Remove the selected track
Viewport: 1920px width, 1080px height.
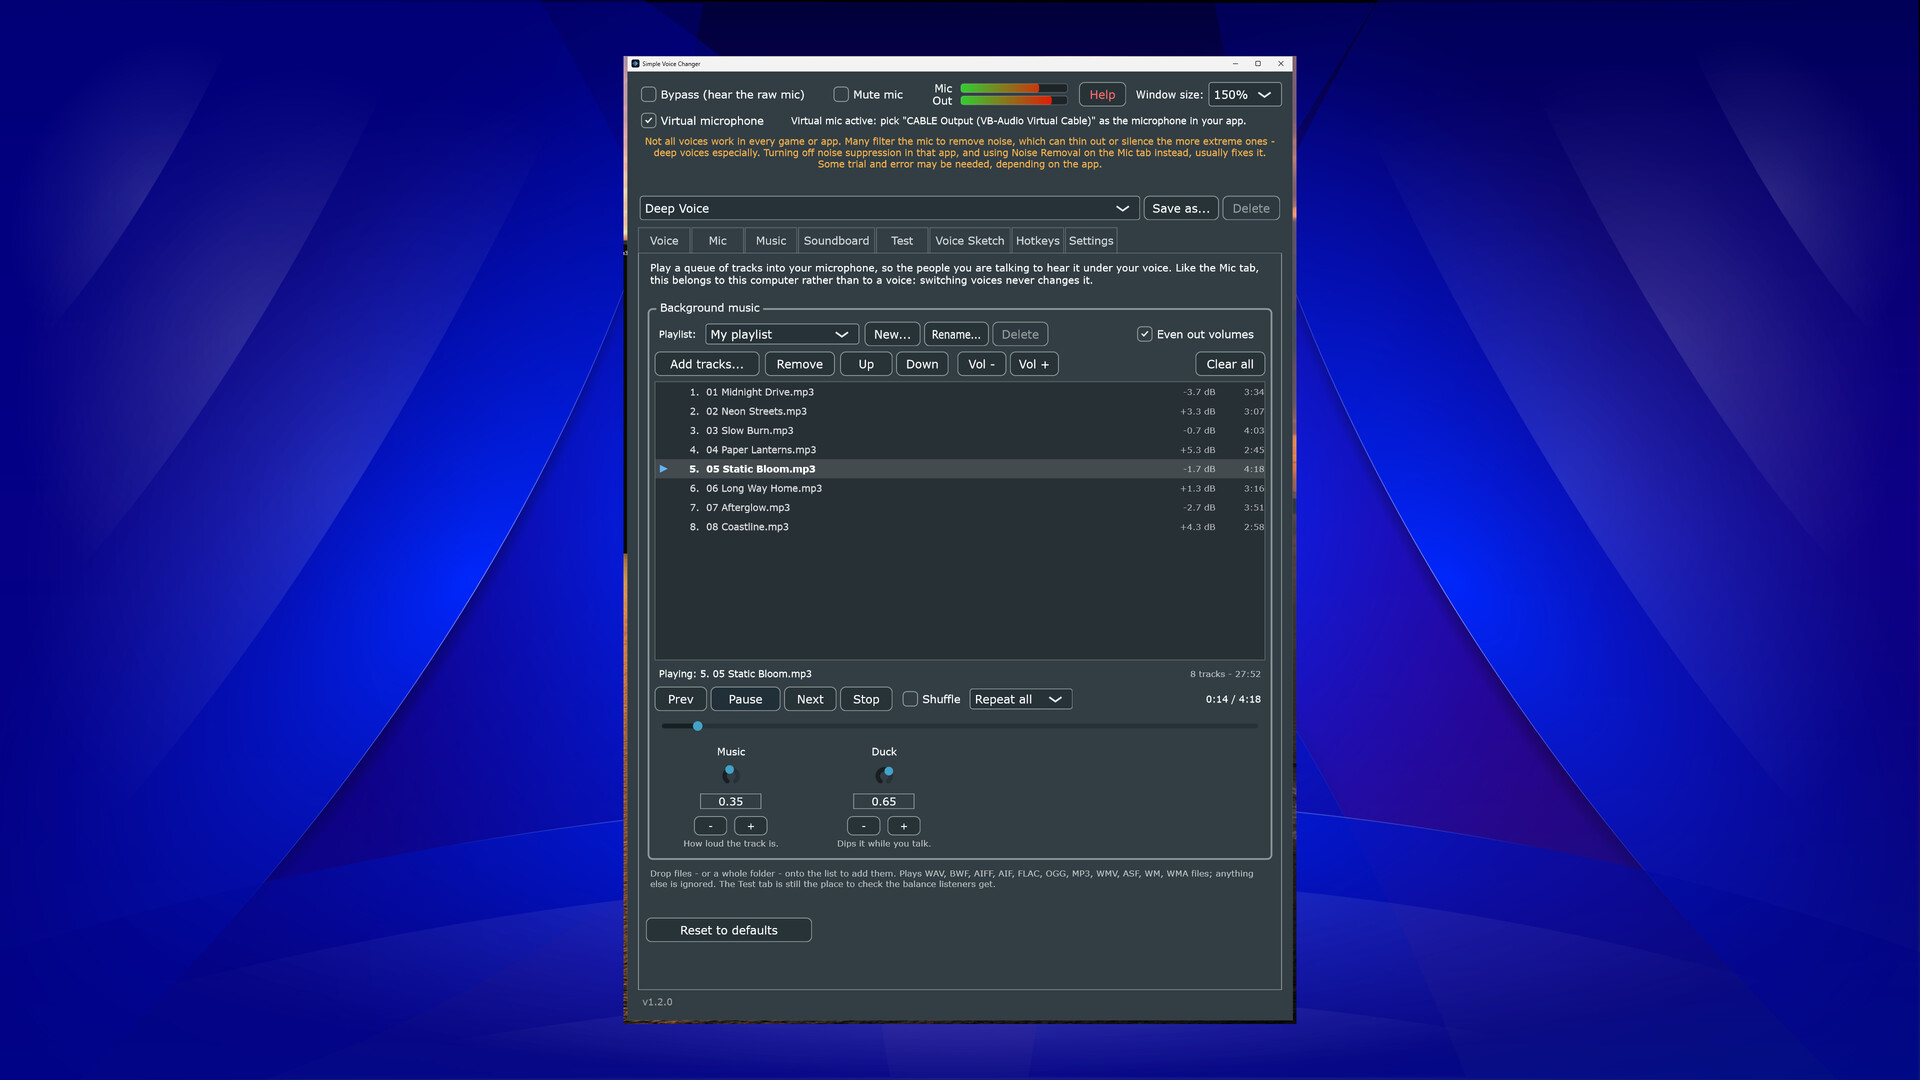799,364
